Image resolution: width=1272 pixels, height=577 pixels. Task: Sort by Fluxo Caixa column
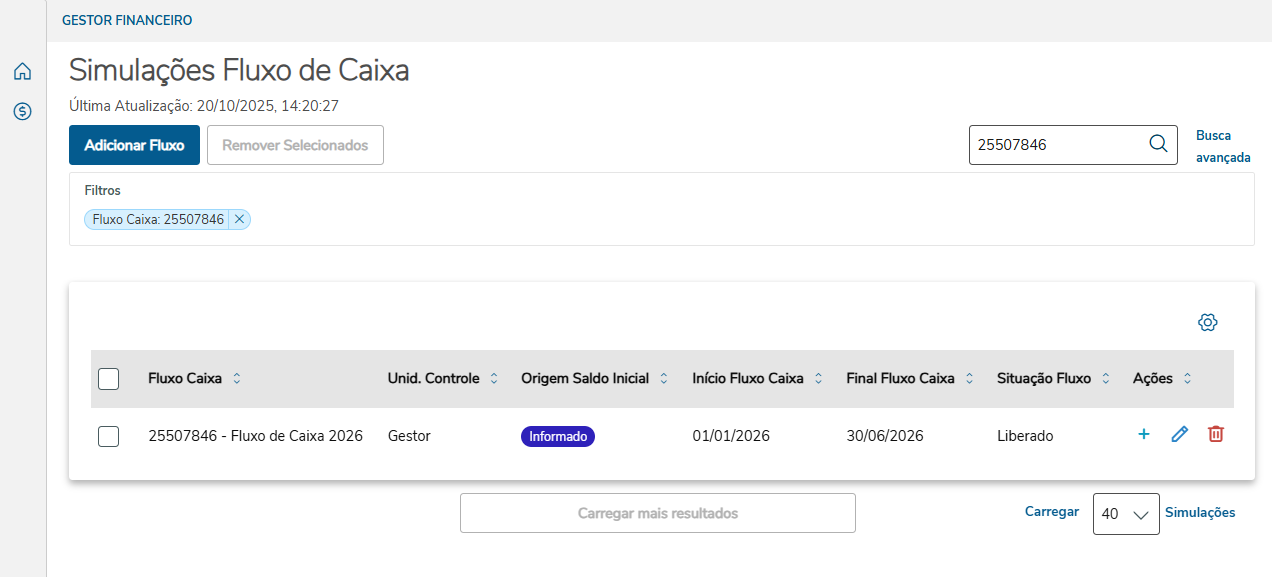click(x=237, y=379)
